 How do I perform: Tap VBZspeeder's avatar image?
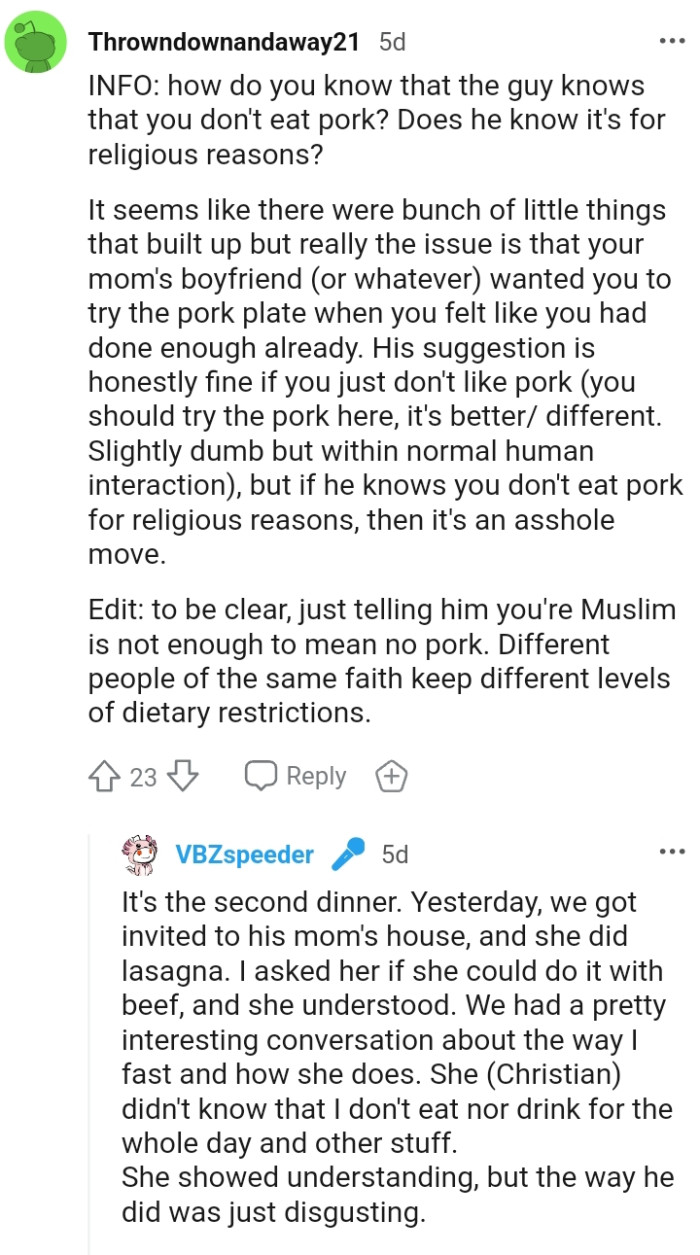pyautogui.click(x=141, y=856)
